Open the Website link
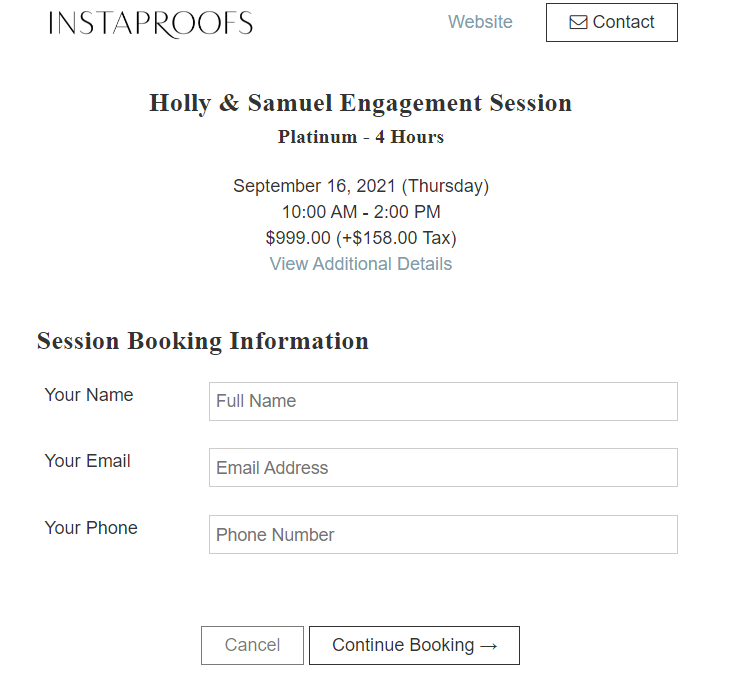This screenshot has height=697, width=748. coord(480,22)
